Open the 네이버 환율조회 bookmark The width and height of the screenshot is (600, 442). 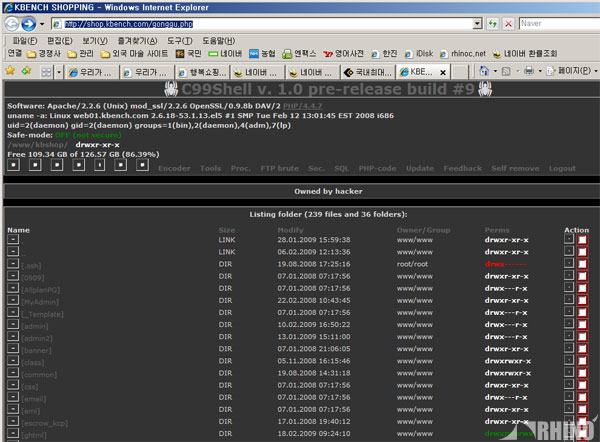[x=525, y=54]
